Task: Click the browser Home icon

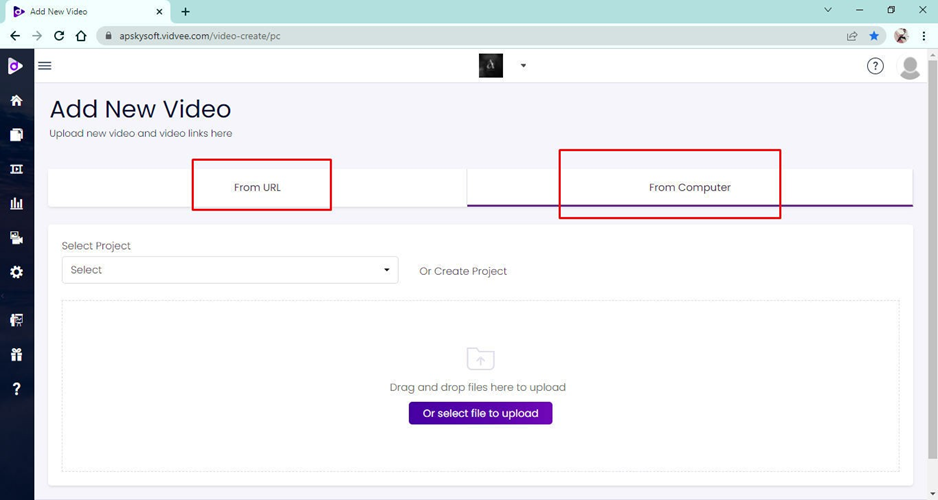Action: (x=81, y=36)
